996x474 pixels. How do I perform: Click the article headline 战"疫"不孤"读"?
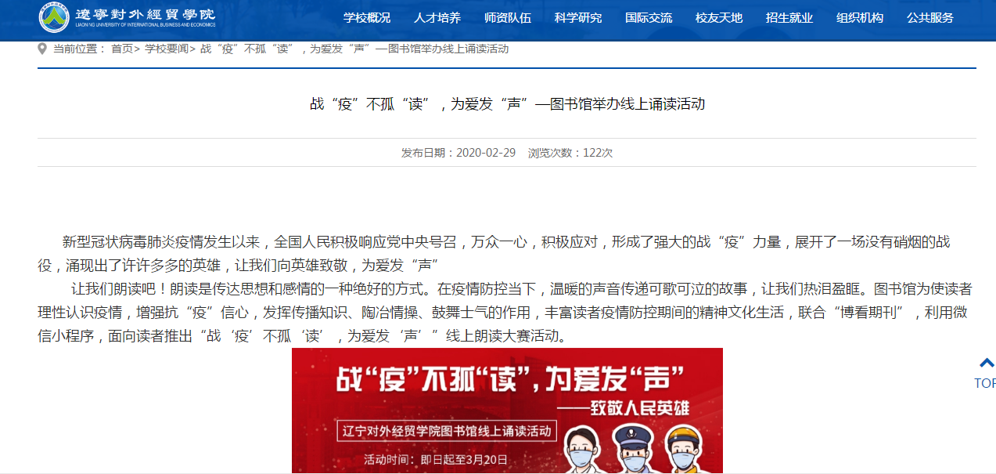507,104
